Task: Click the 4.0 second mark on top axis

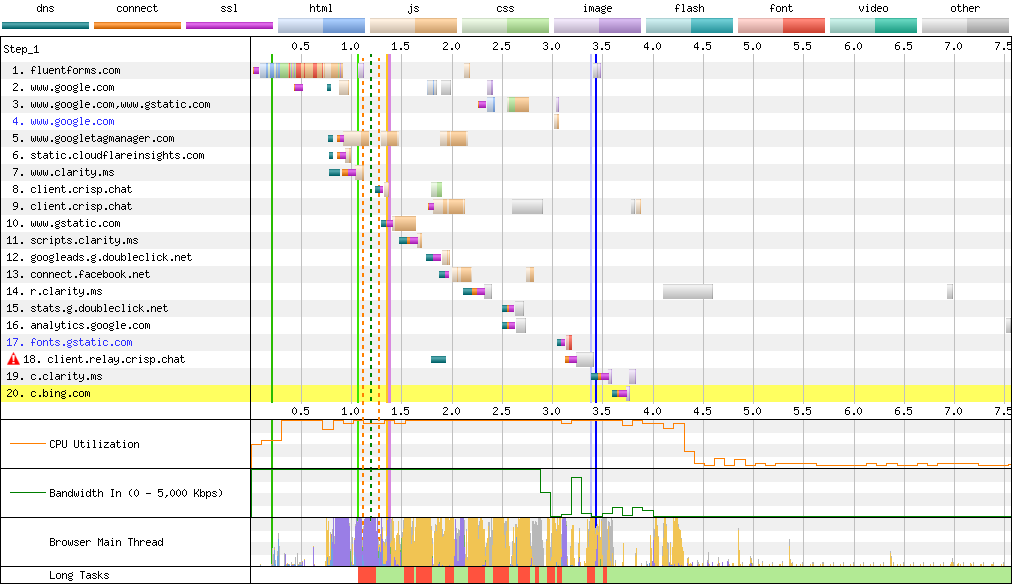Action: coord(652,46)
